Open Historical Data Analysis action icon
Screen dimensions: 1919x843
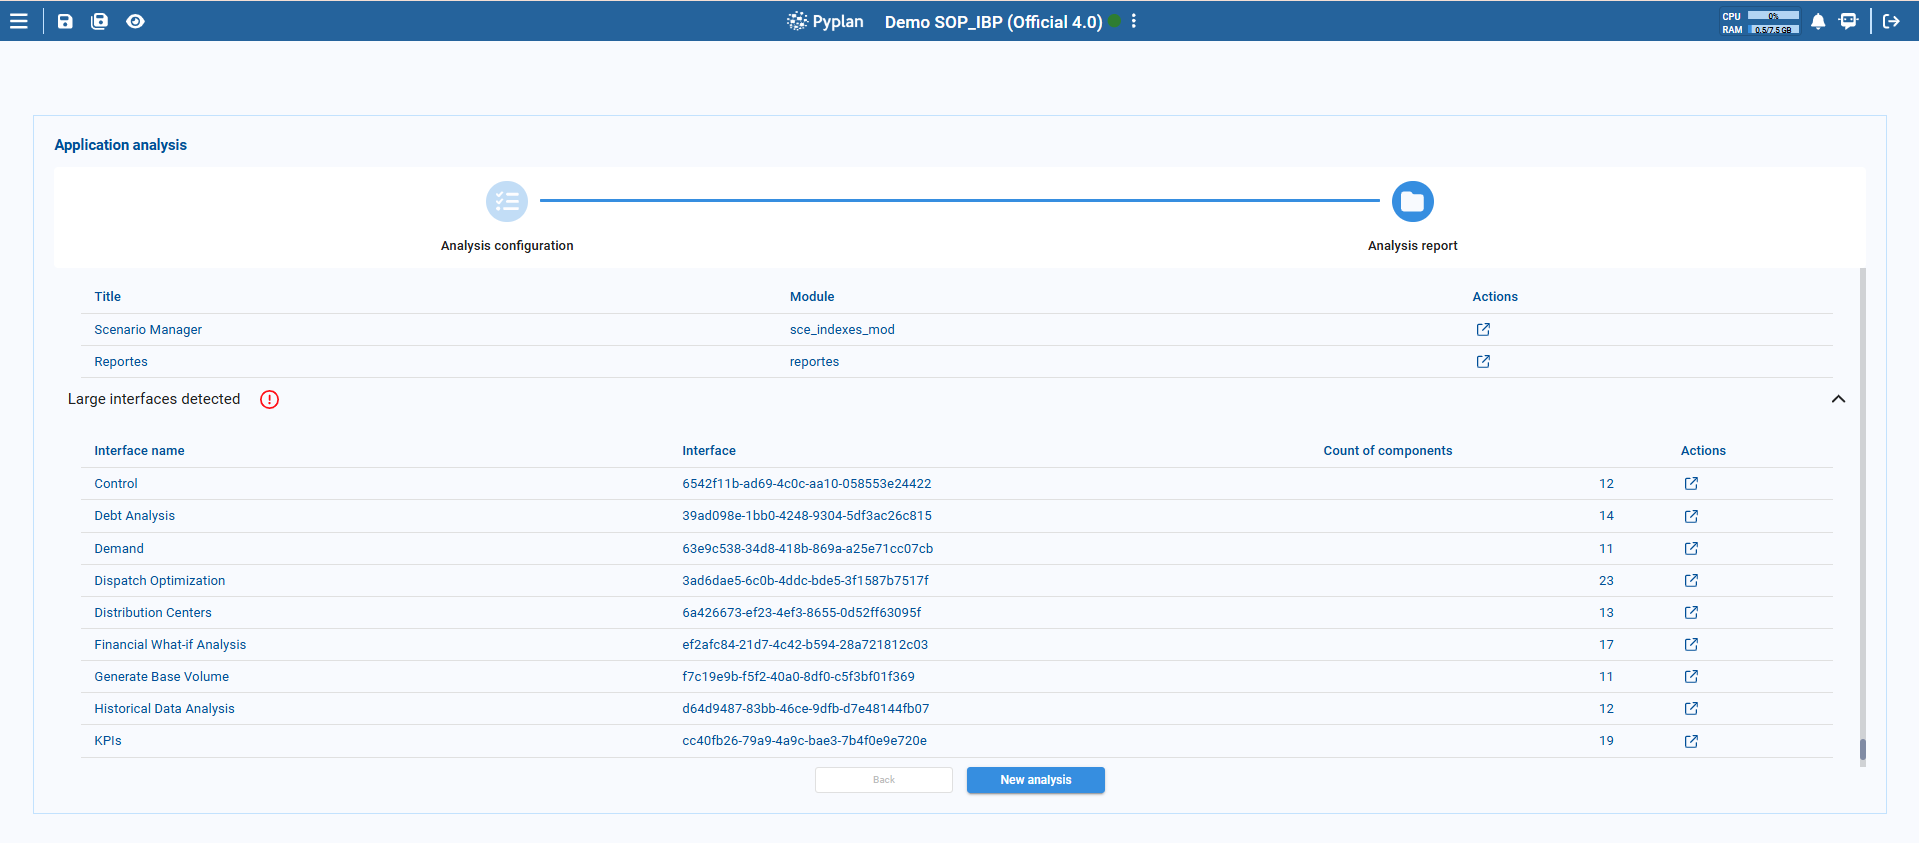click(x=1691, y=708)
